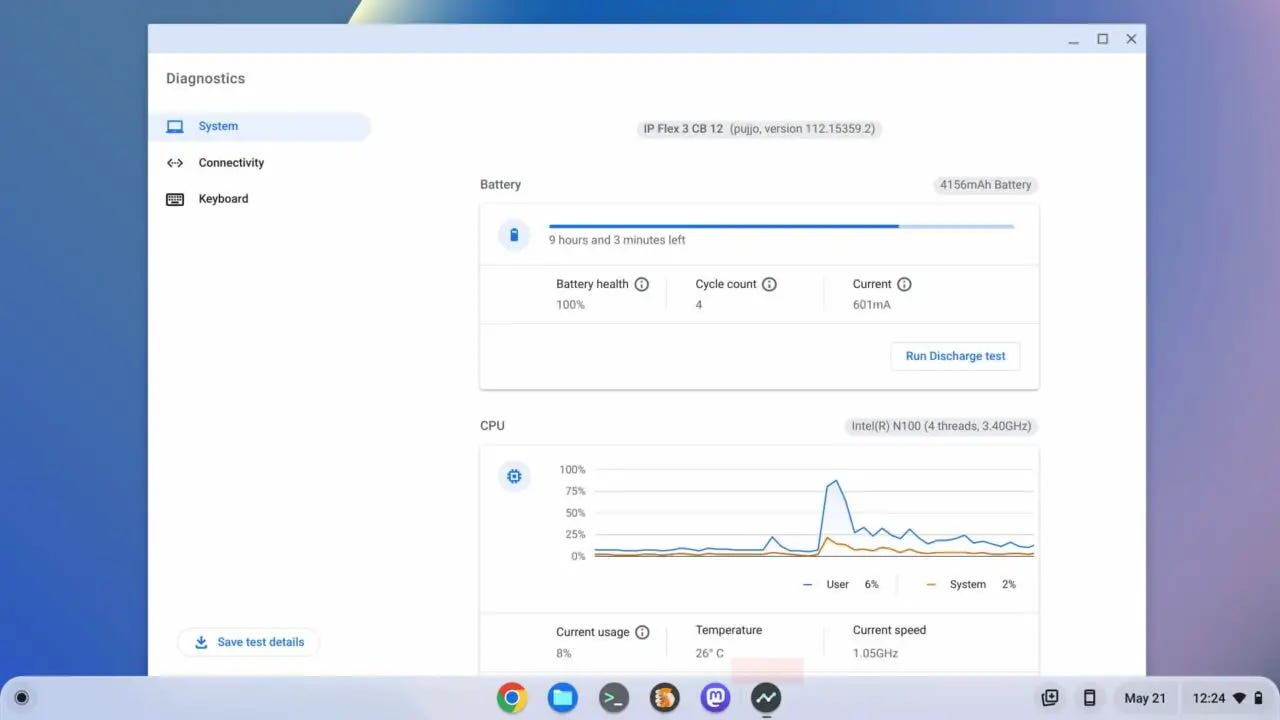The width and height of the screenshot is (1280, 720).
Task: Minimize the Diagnostics window
Action: click(x=1073, y=39)
